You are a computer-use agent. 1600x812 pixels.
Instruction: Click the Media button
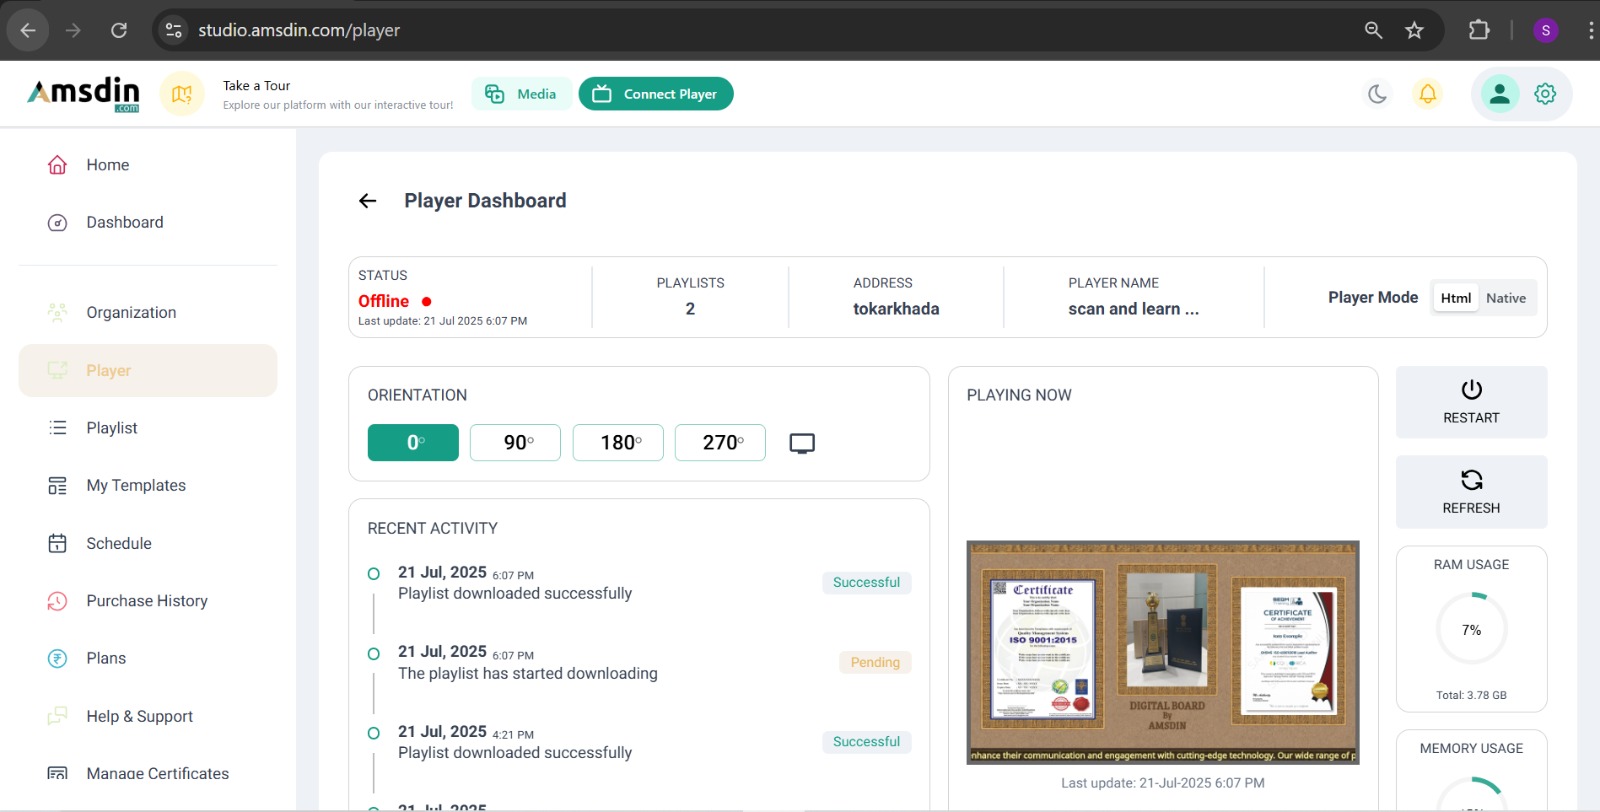tap(521, 94)
